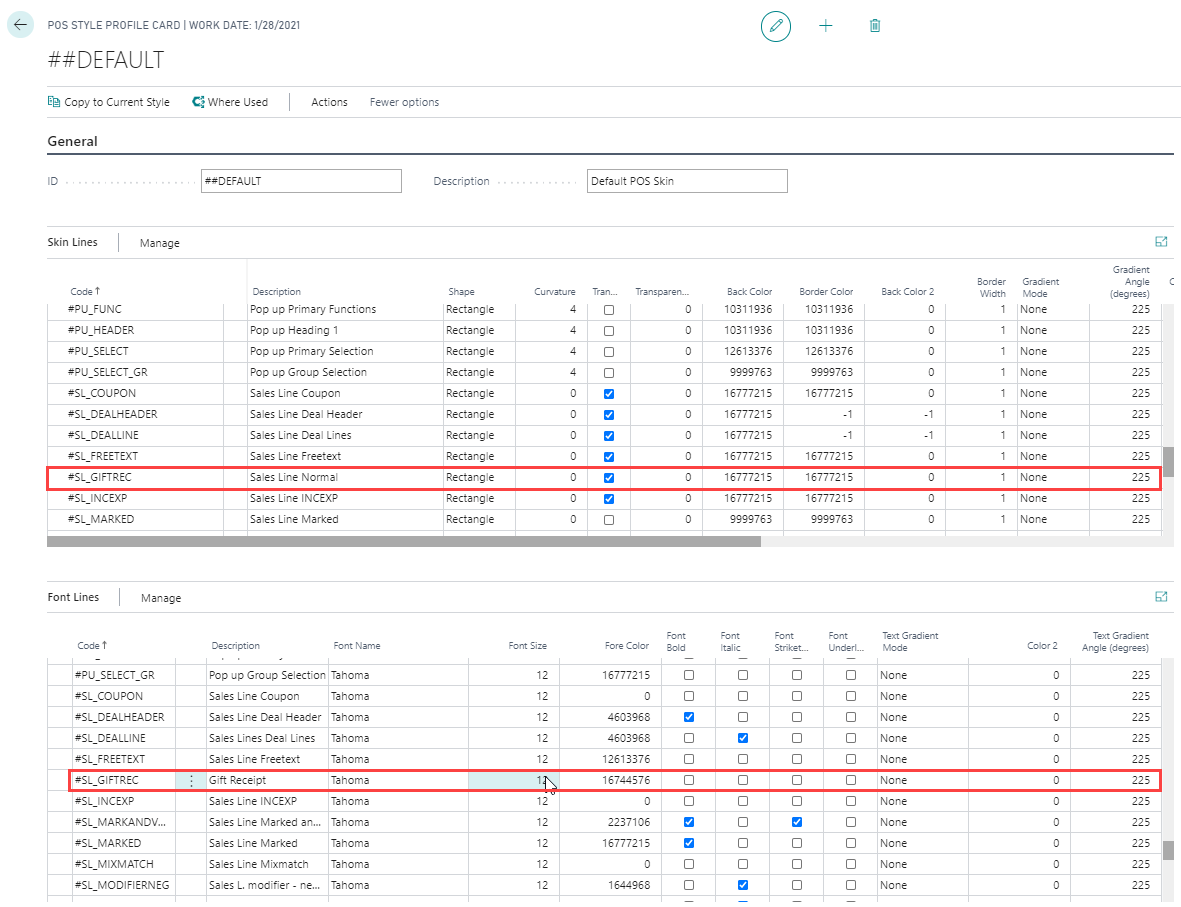Open Manage menu in Skin Lines
The image size is (1181, 907).
[160, 243]
